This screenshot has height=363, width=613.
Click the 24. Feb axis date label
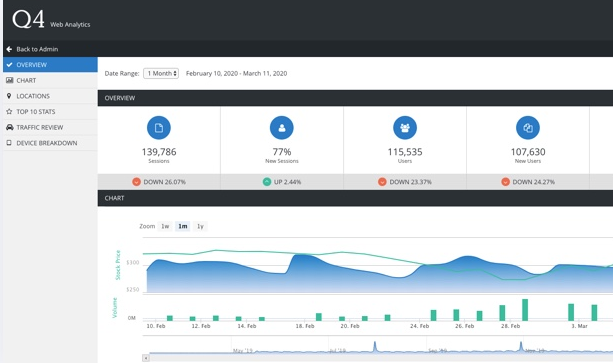pyautogui.click(x=419, y=326)
